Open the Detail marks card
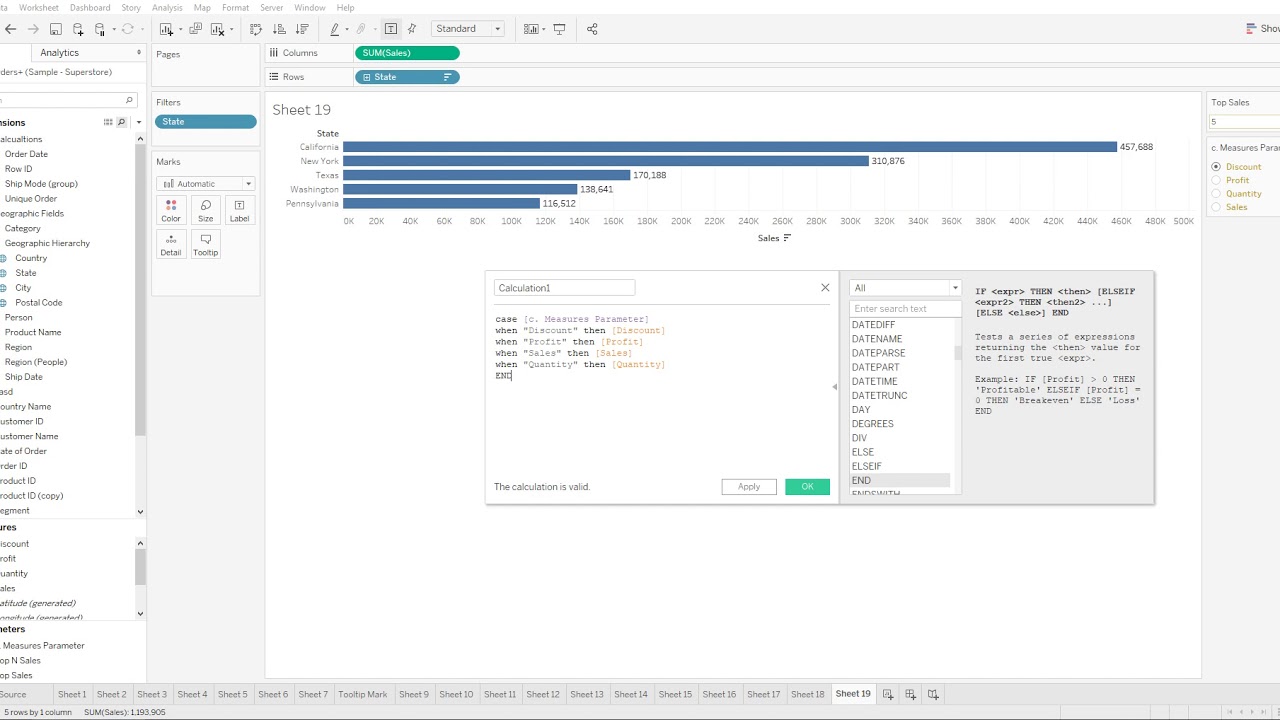The width and height of the screenshot is (1280, 720). point(171,245)
